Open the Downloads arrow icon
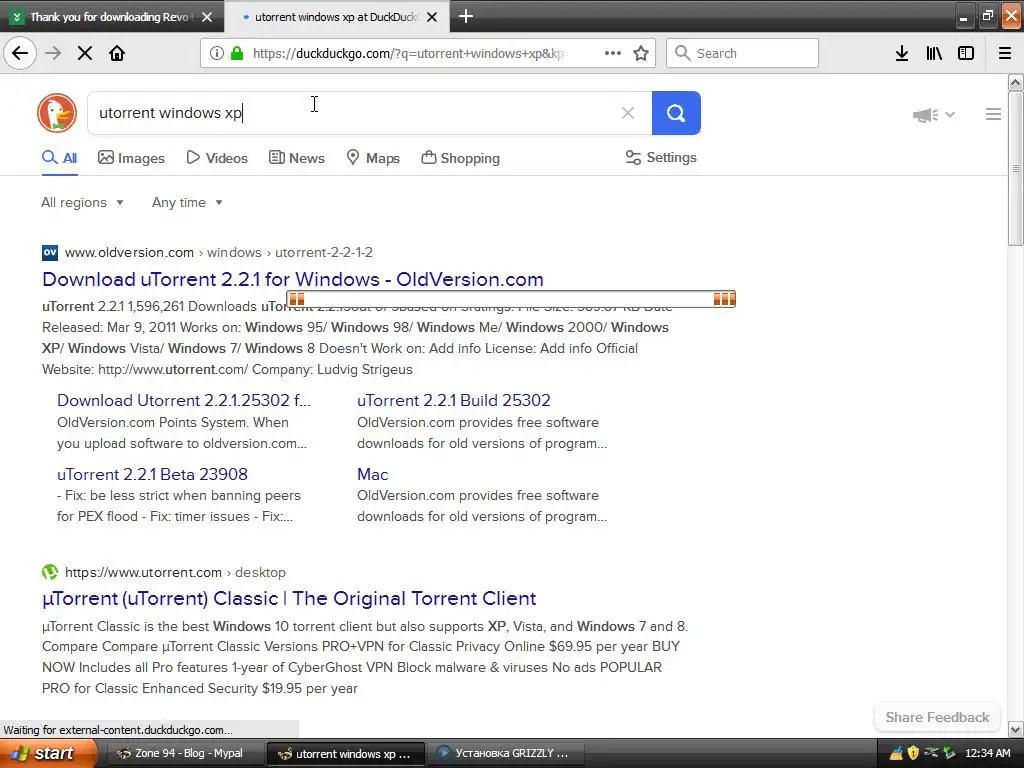The image size is (1024, 768). pyautogui.click(x=902, y=53)
